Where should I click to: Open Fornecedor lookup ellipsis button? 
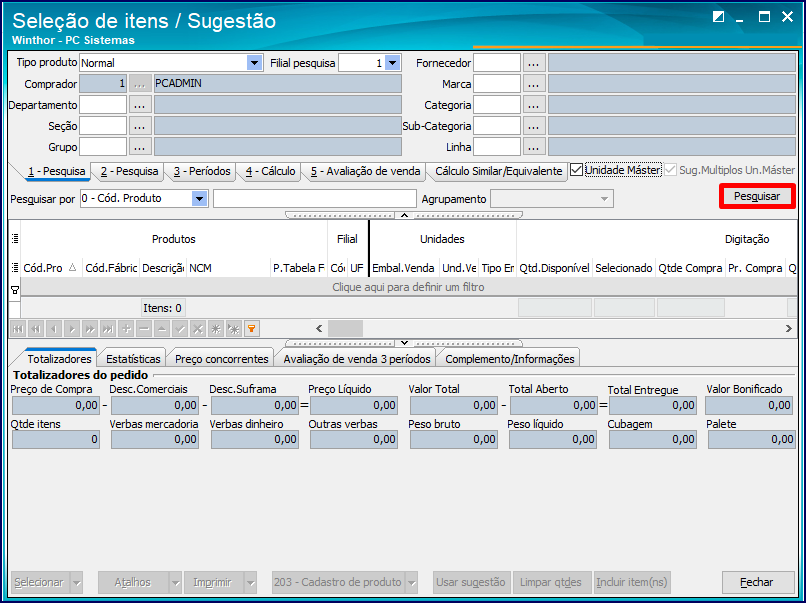pos(534,63)
